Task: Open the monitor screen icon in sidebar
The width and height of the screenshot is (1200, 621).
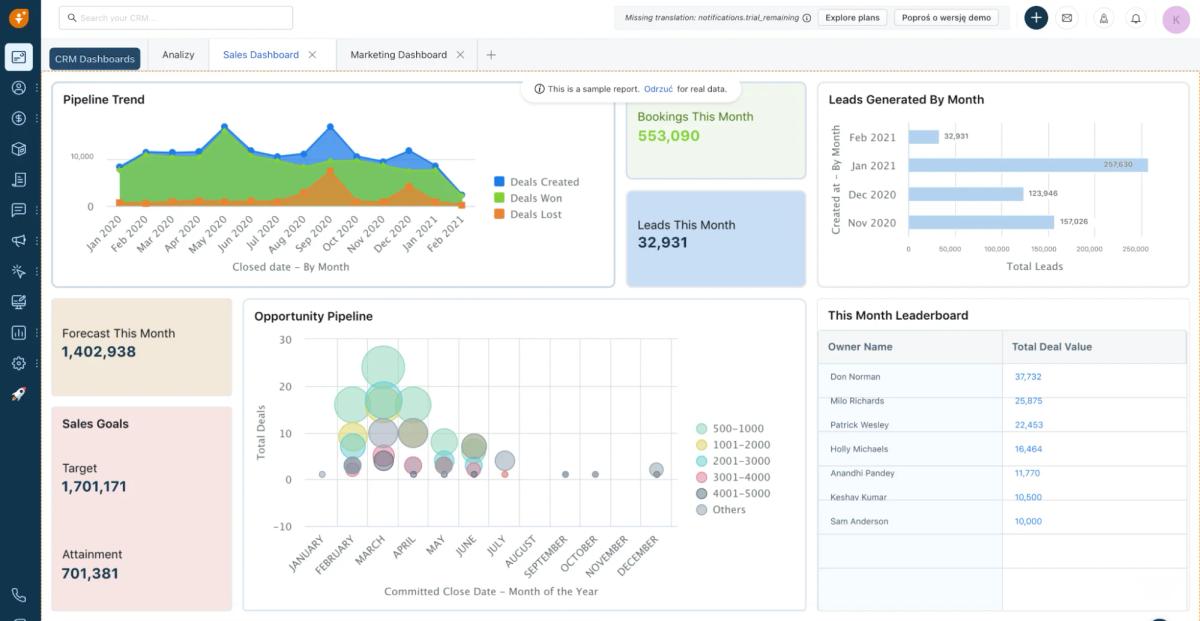Action: pyautogui.click(x=19, y=302)
